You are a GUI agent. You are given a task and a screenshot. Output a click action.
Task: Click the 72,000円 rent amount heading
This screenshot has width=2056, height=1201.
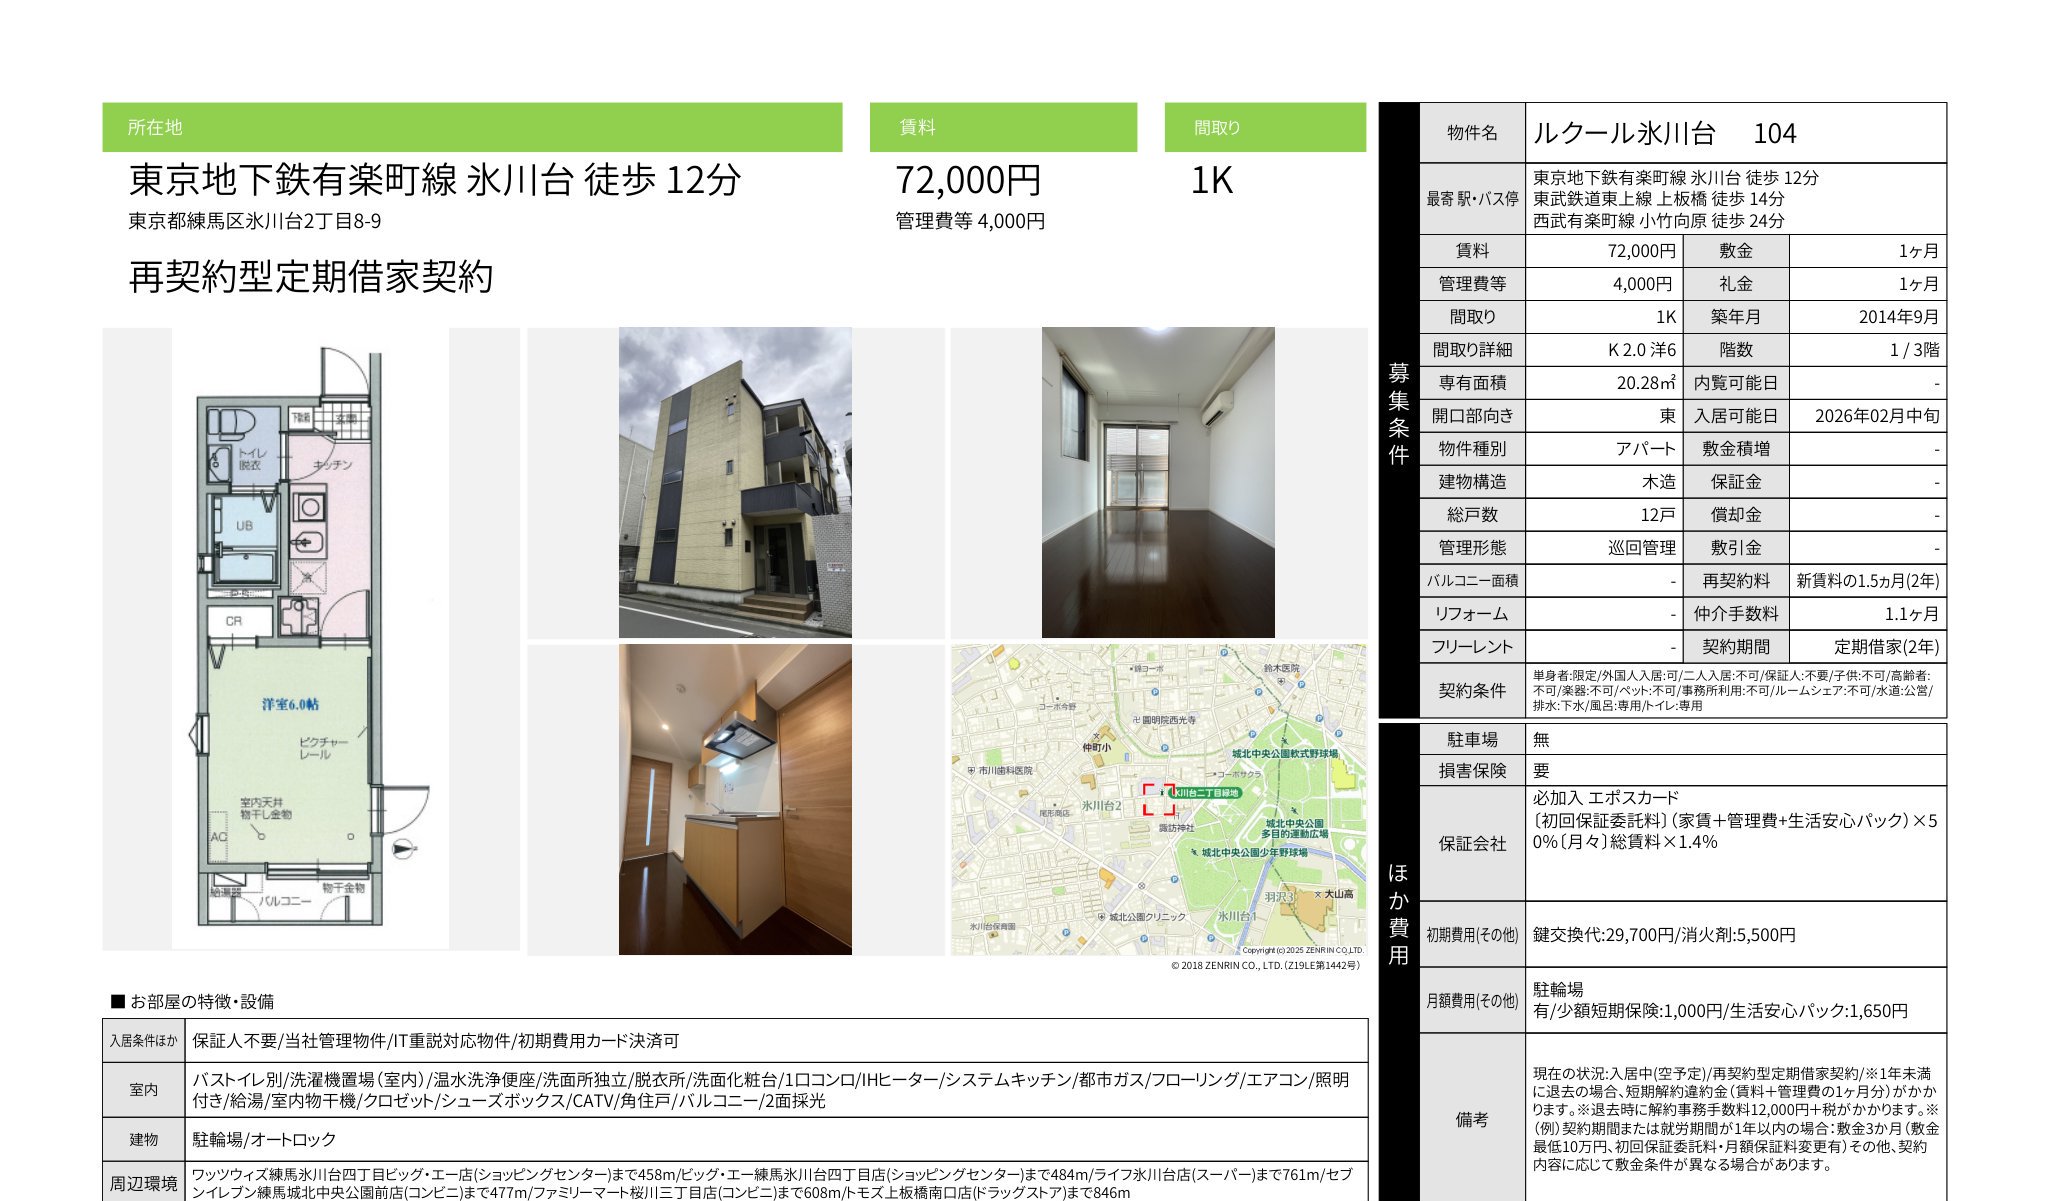[x=968, y=180]
